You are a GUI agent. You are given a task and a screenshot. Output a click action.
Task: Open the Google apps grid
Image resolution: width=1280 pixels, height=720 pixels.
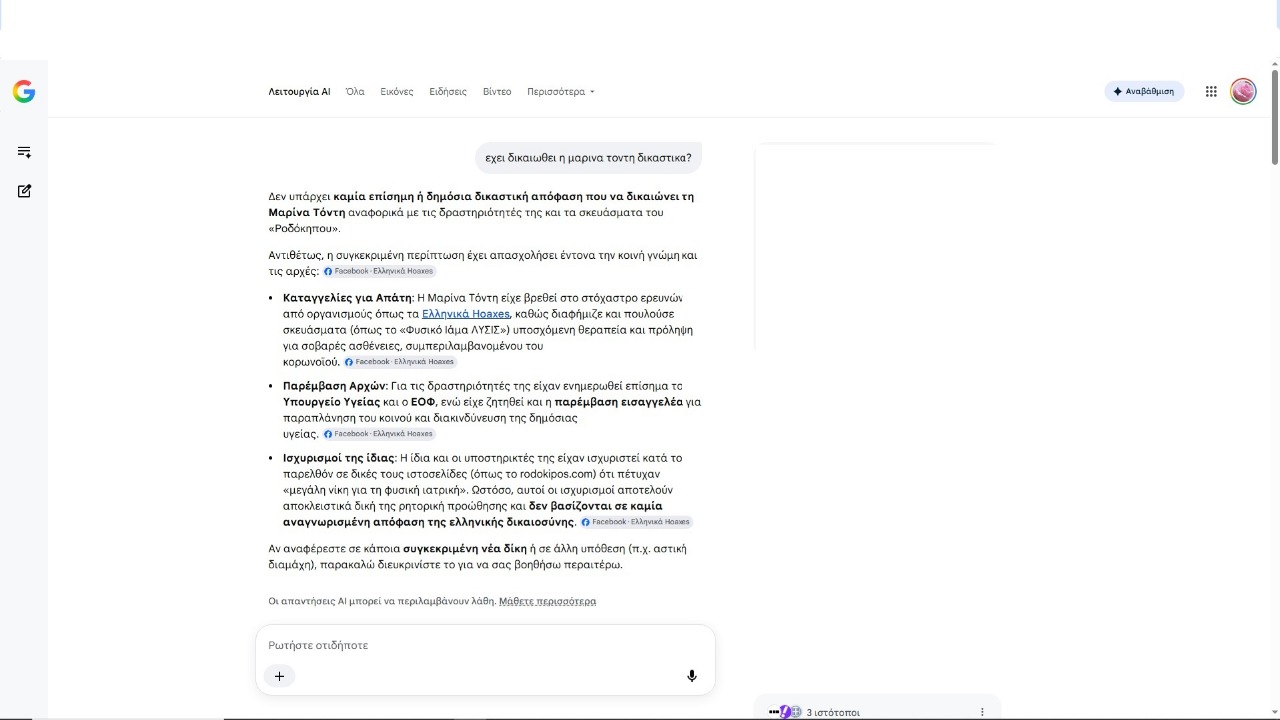click(x=1211, y=92)
